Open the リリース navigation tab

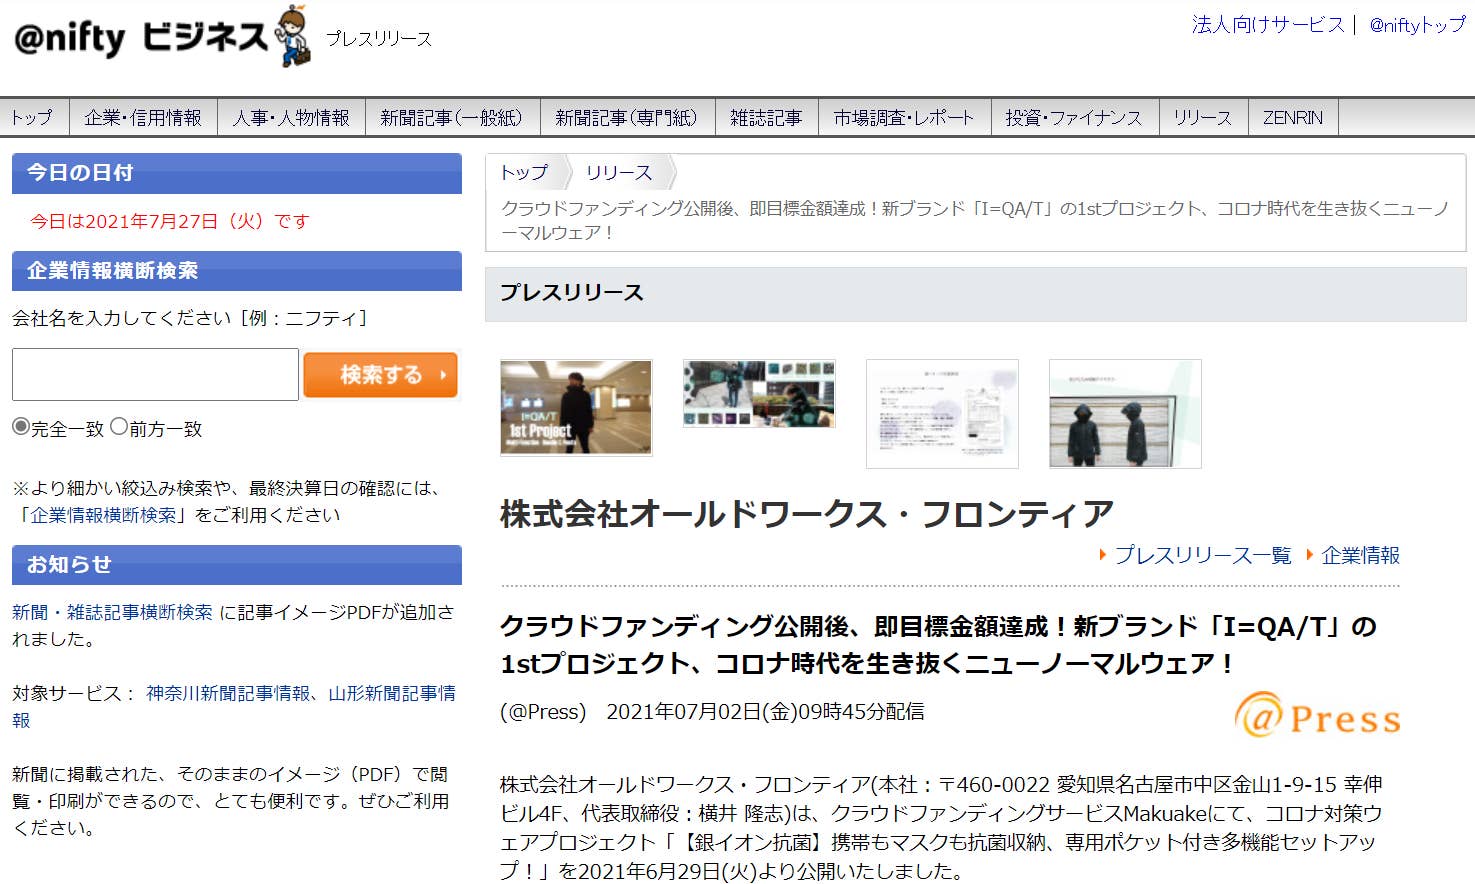click(1203, 118)
